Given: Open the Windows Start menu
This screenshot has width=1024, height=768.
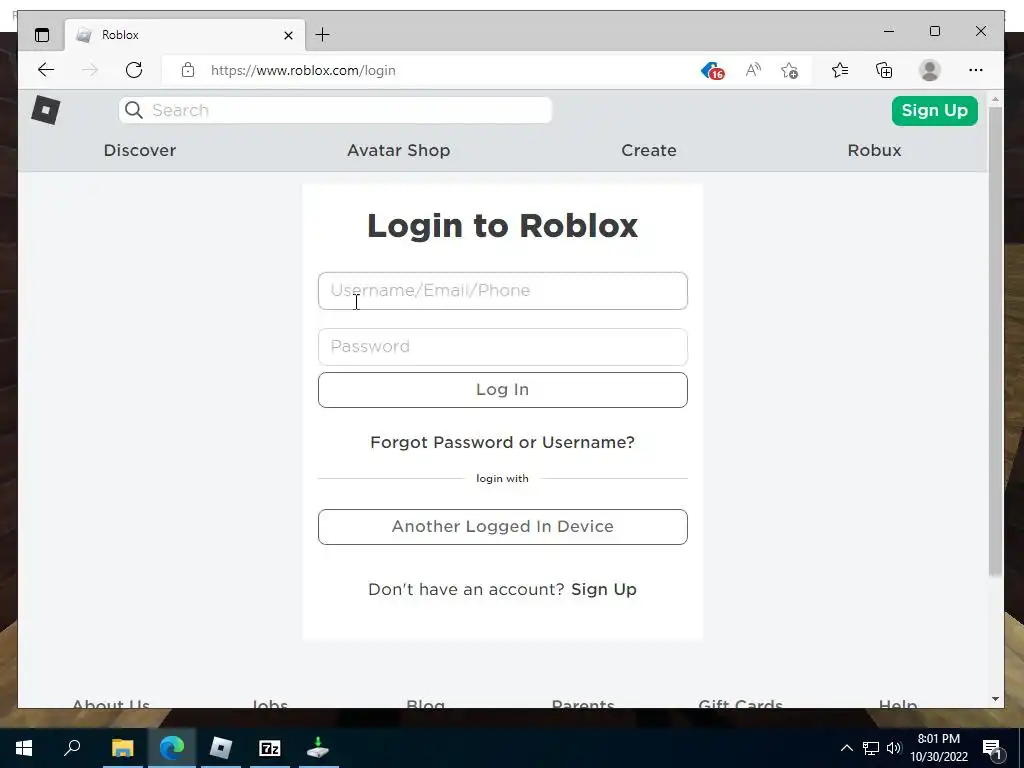Looking at the screenshot, I should click(24, 748).
